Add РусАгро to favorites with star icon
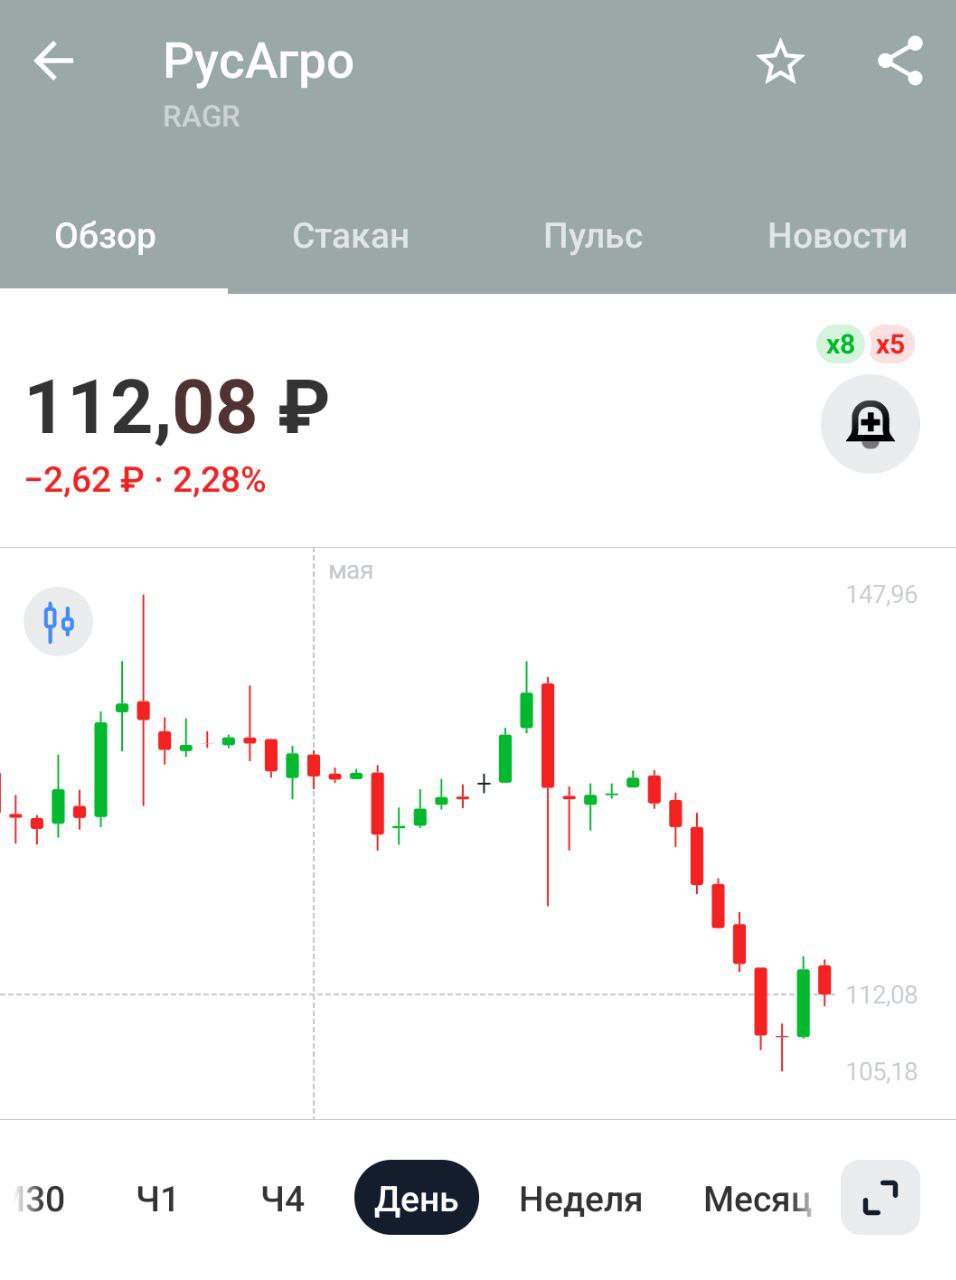The image size is (956, 1280). (780, 62)
